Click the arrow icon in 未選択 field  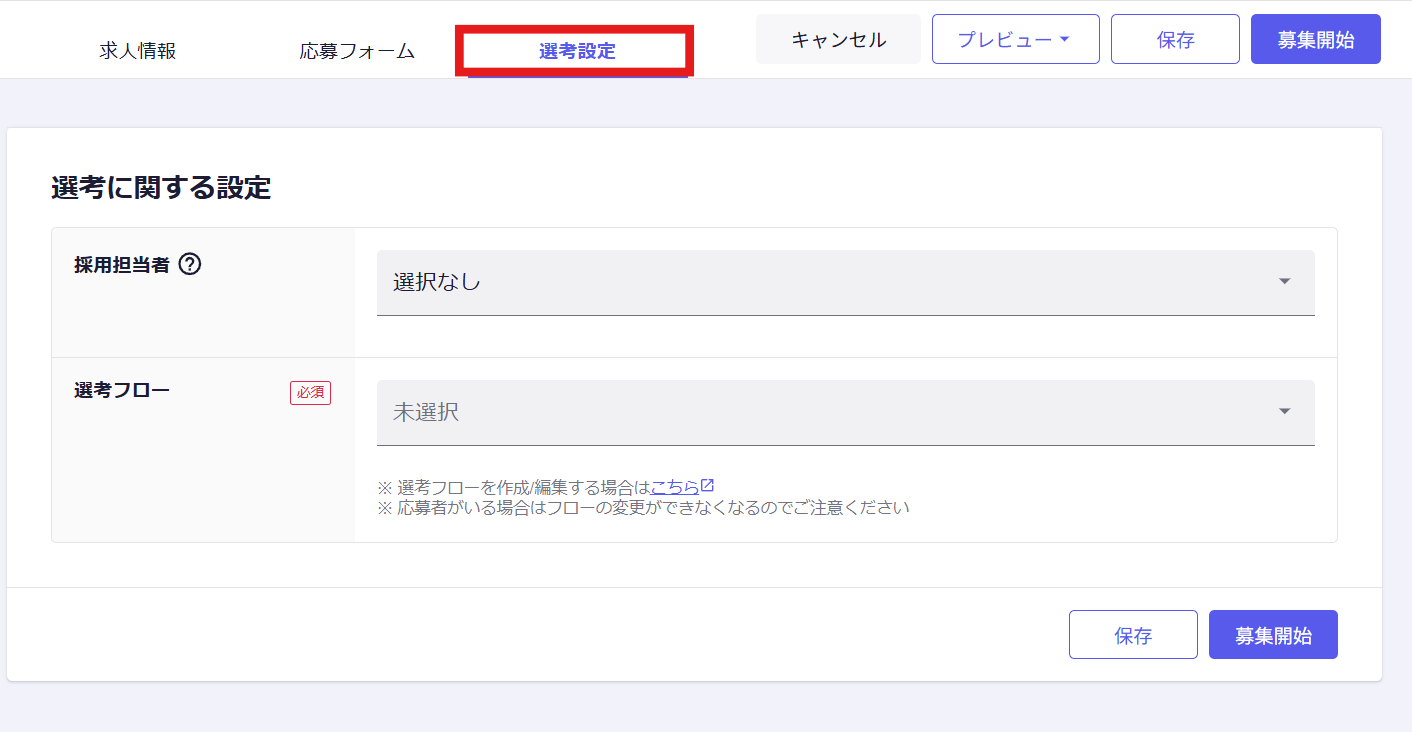coord(1285,412)
